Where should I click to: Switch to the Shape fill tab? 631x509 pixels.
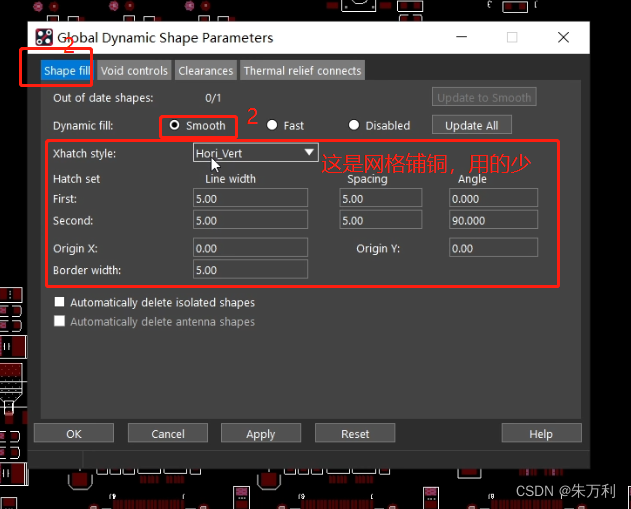67,71
